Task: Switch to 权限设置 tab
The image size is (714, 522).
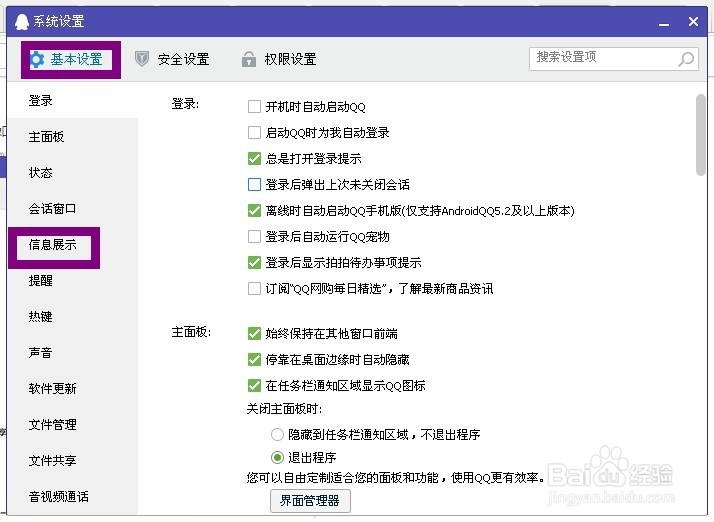Action: click(x=279, y=59)
